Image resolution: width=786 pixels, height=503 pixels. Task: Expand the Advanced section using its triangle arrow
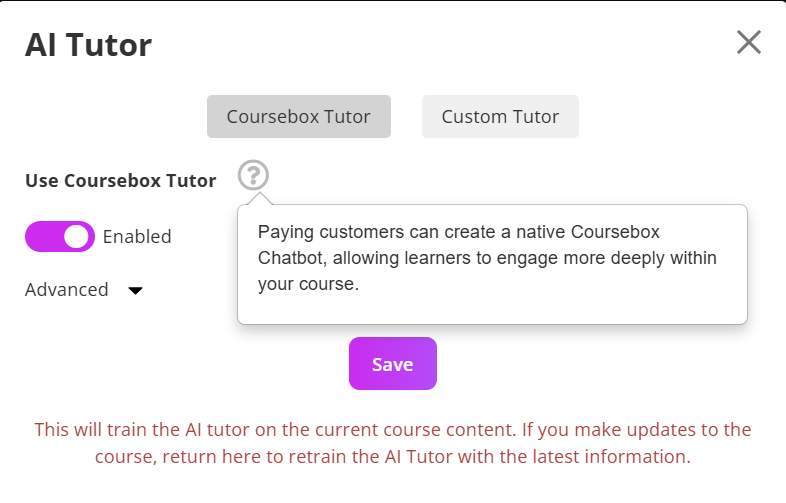(x=135, y=290)
